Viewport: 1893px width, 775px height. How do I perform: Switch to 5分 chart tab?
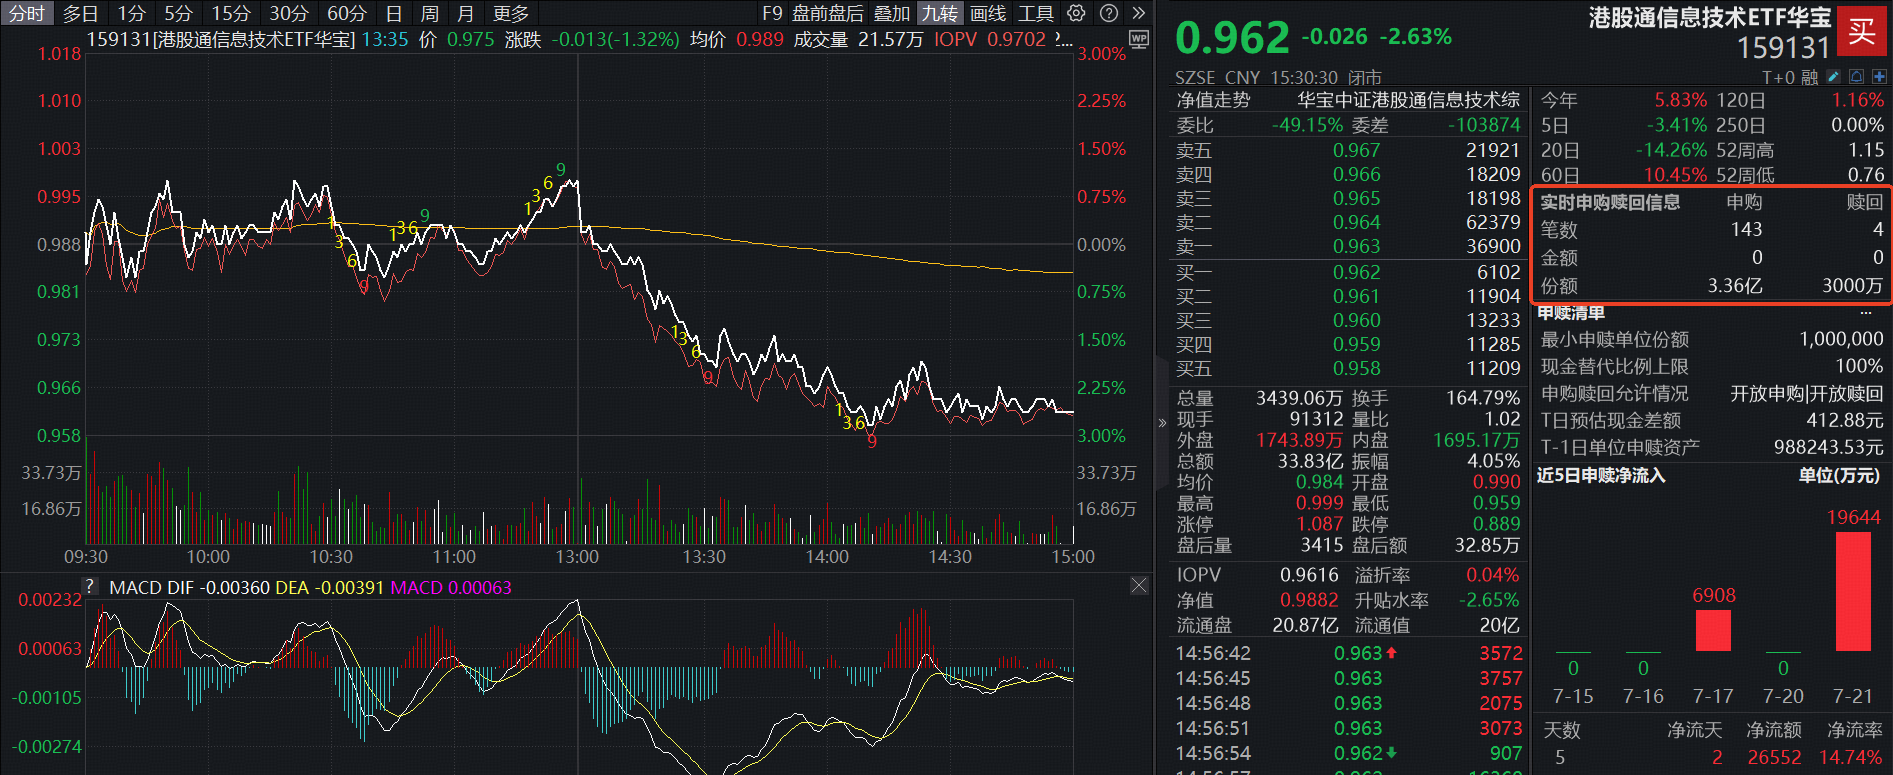click(179, 13)
